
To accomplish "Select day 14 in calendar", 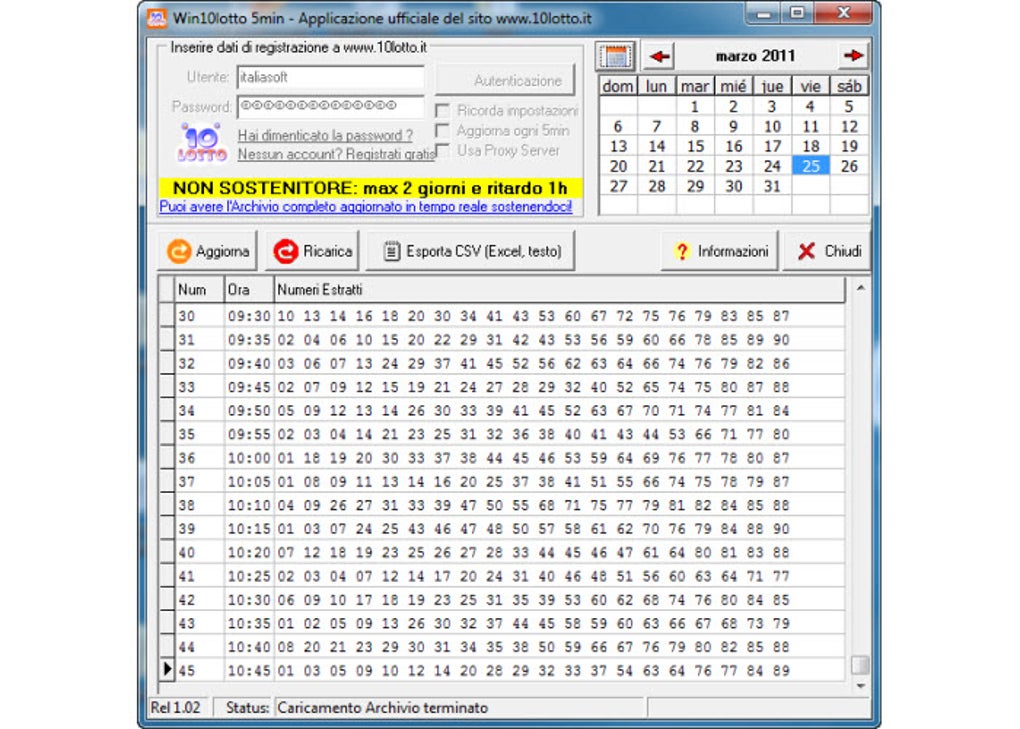I will [x=656, y=146].
